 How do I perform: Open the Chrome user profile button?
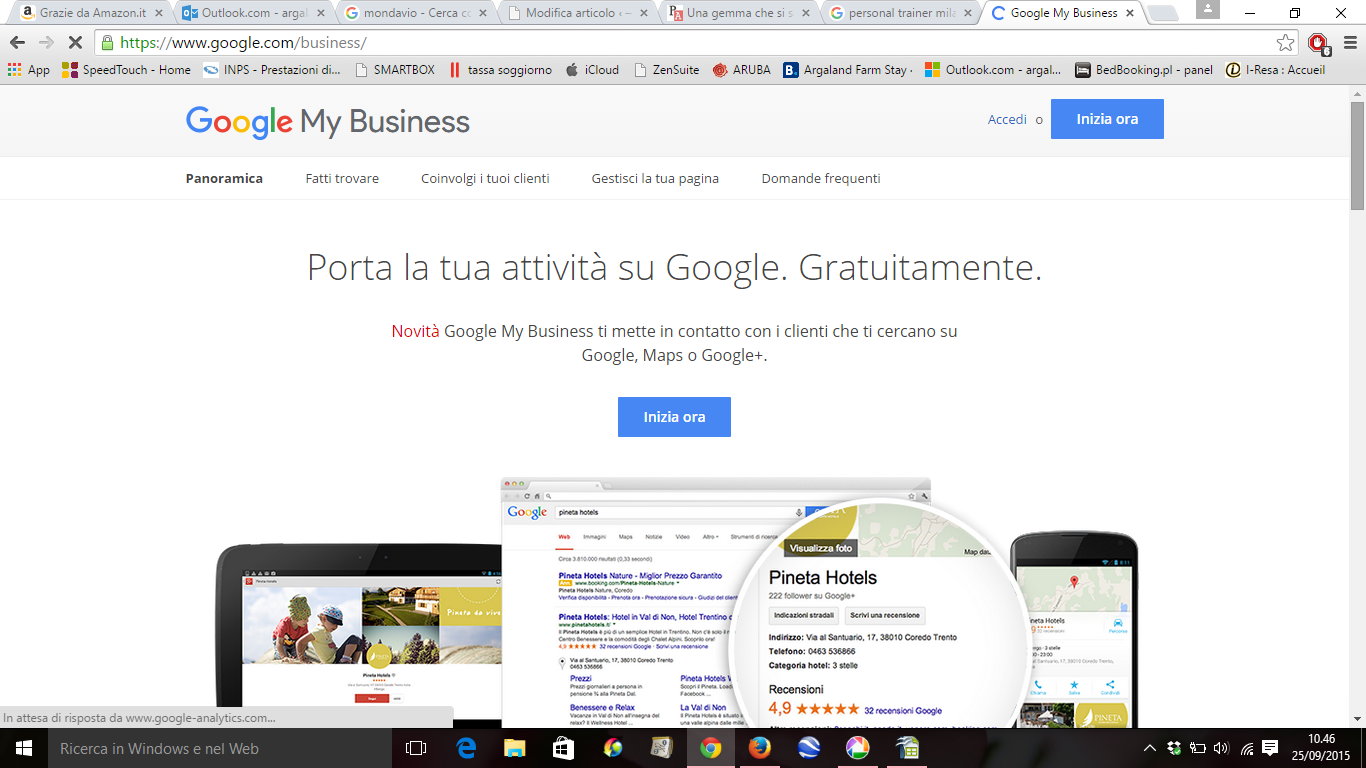[1208, 9]
